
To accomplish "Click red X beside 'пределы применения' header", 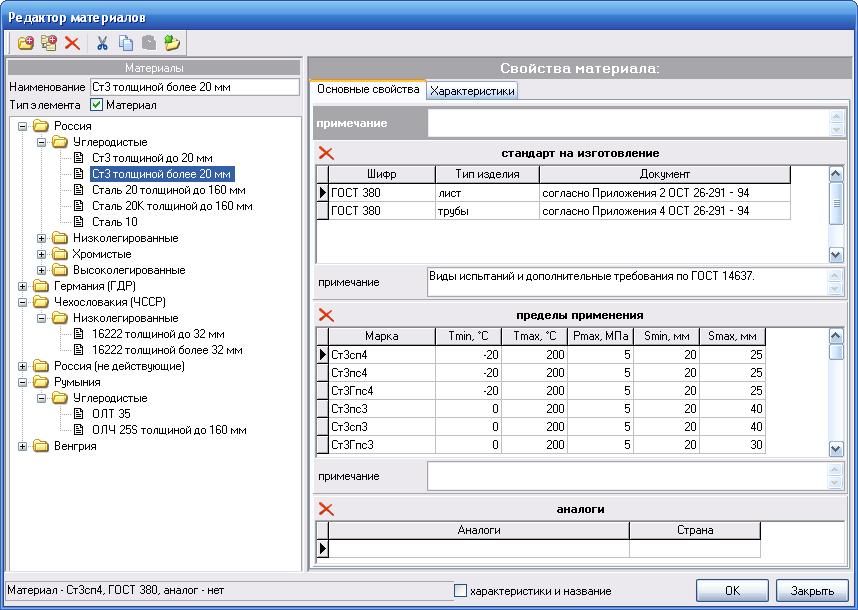I will tap(326, 315).
